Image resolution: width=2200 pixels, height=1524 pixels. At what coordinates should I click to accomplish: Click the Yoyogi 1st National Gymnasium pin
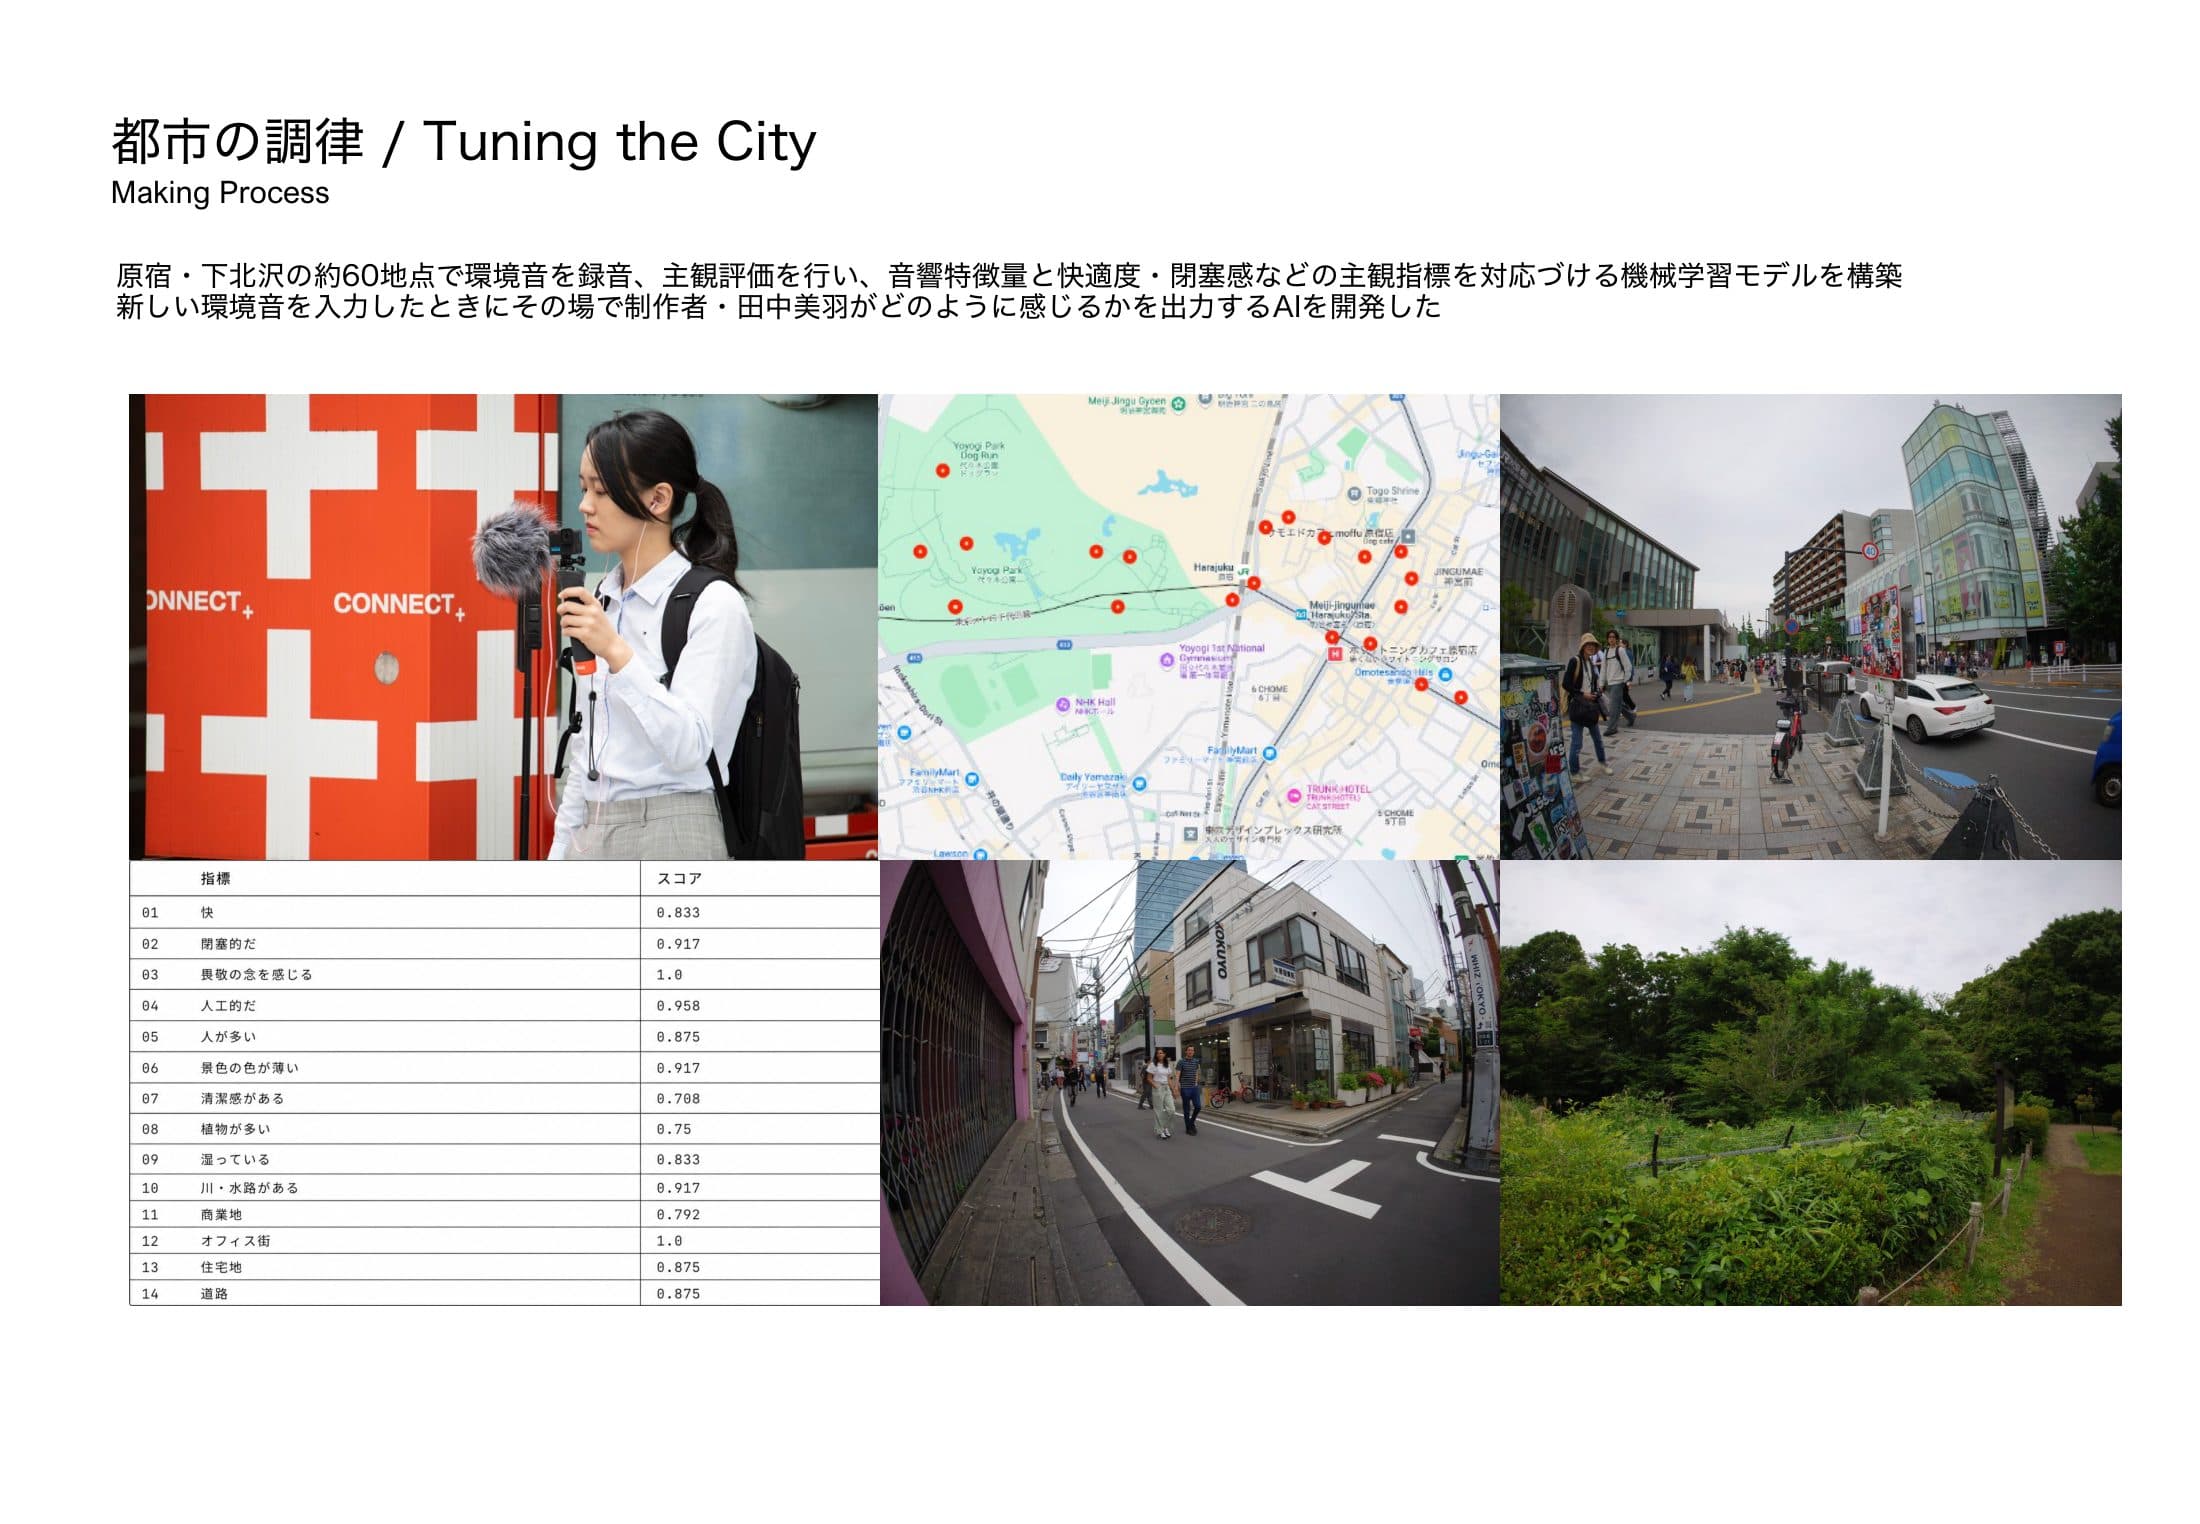click(1166, 659)
